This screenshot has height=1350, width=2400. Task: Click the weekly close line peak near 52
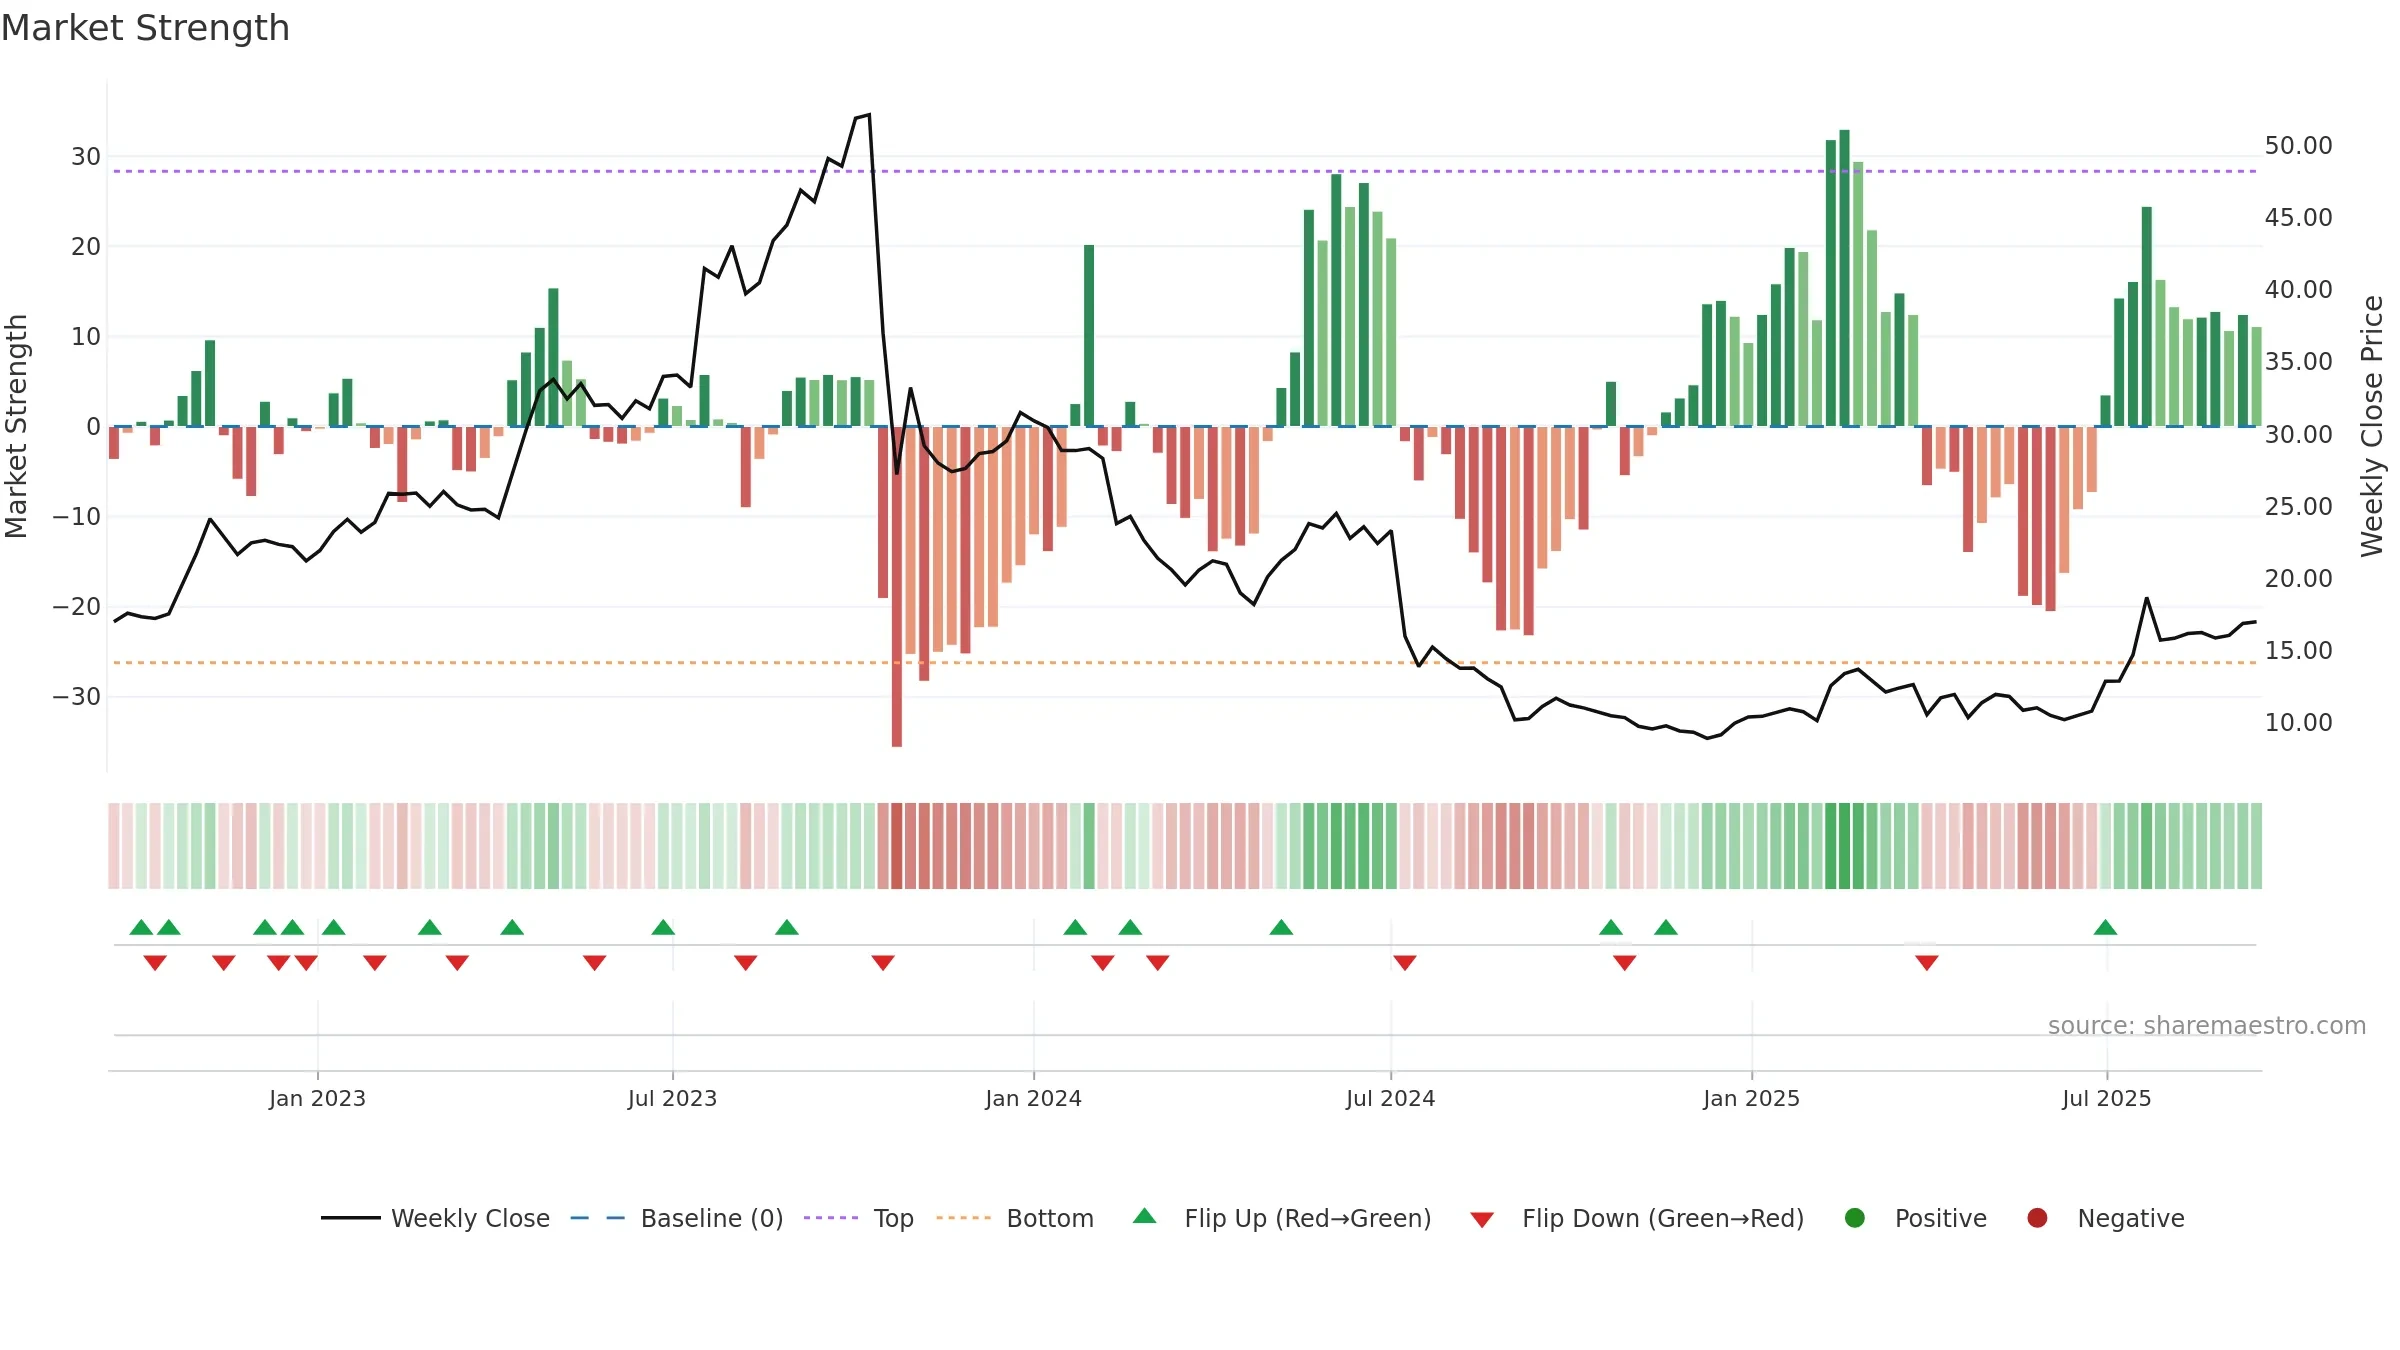click(869, 115)
